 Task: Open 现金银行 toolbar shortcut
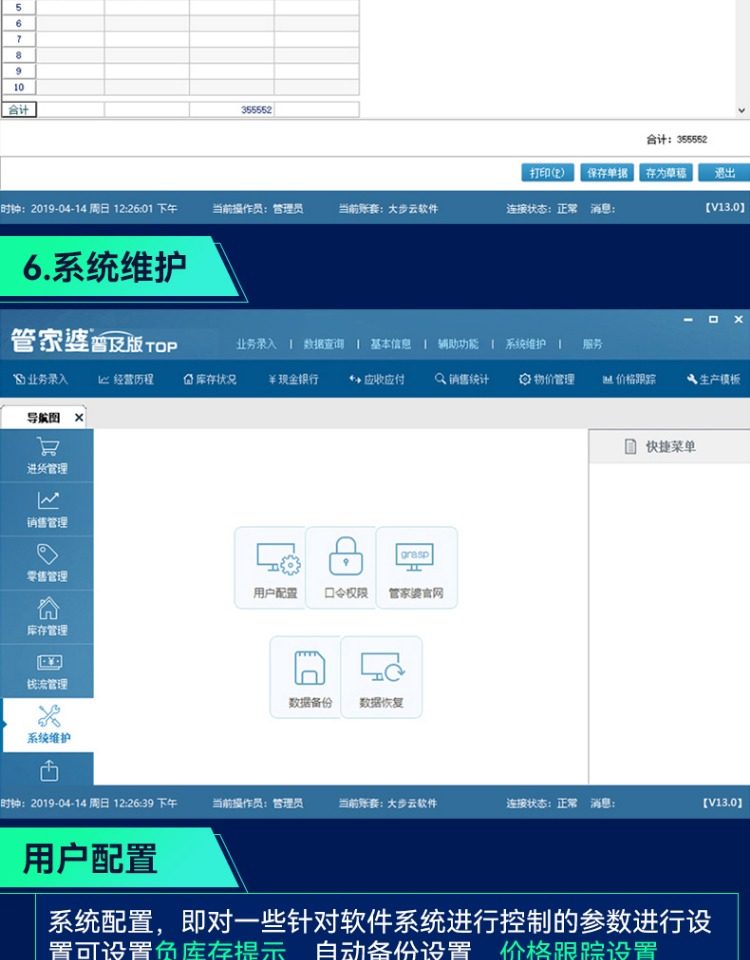coord(293,380)
